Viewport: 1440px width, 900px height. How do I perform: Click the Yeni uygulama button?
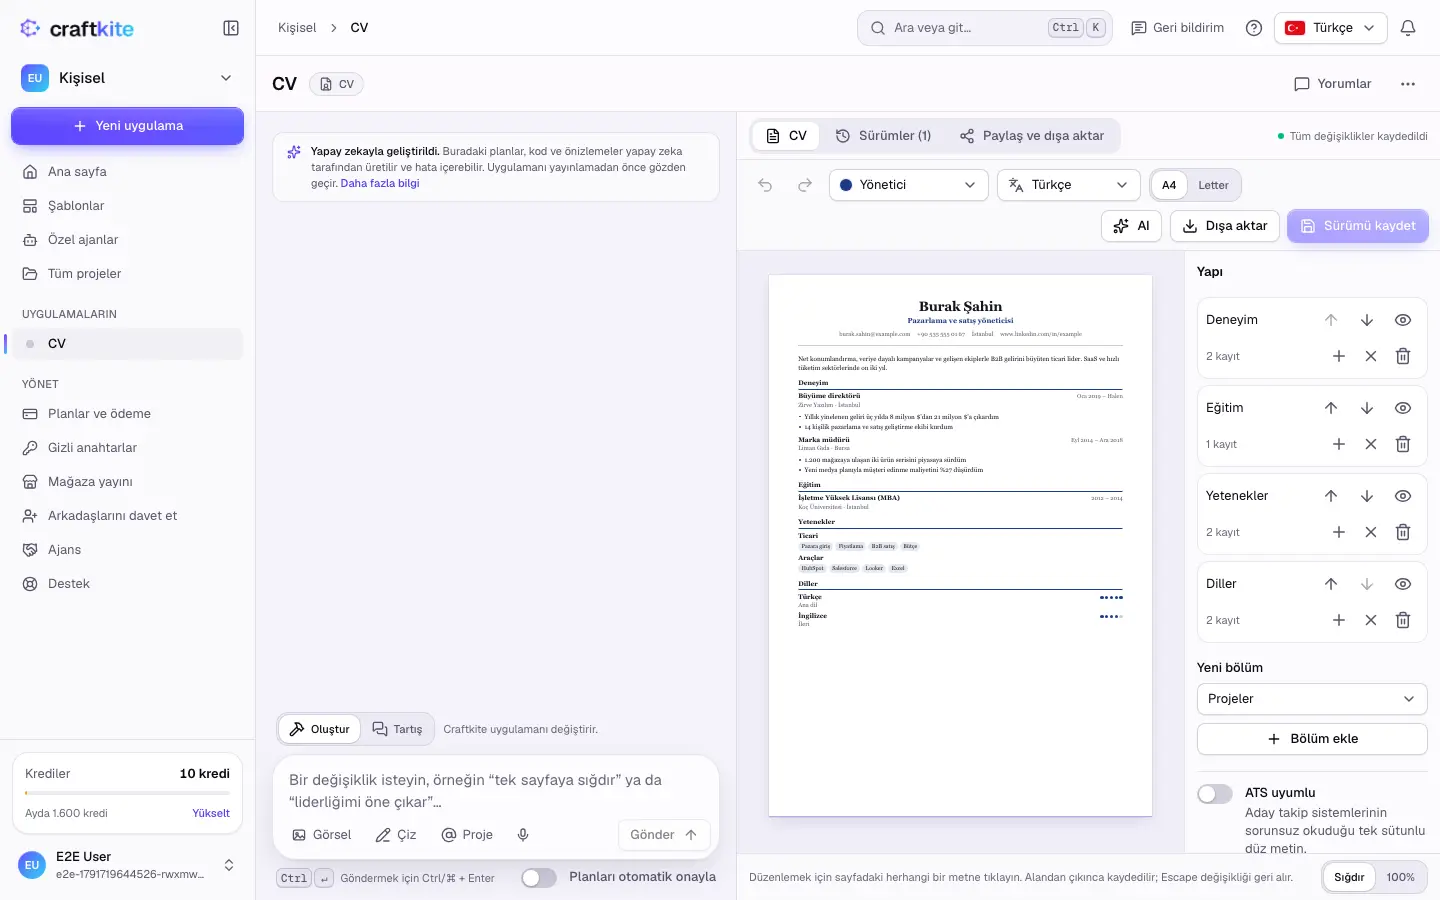tap(128, 126)
